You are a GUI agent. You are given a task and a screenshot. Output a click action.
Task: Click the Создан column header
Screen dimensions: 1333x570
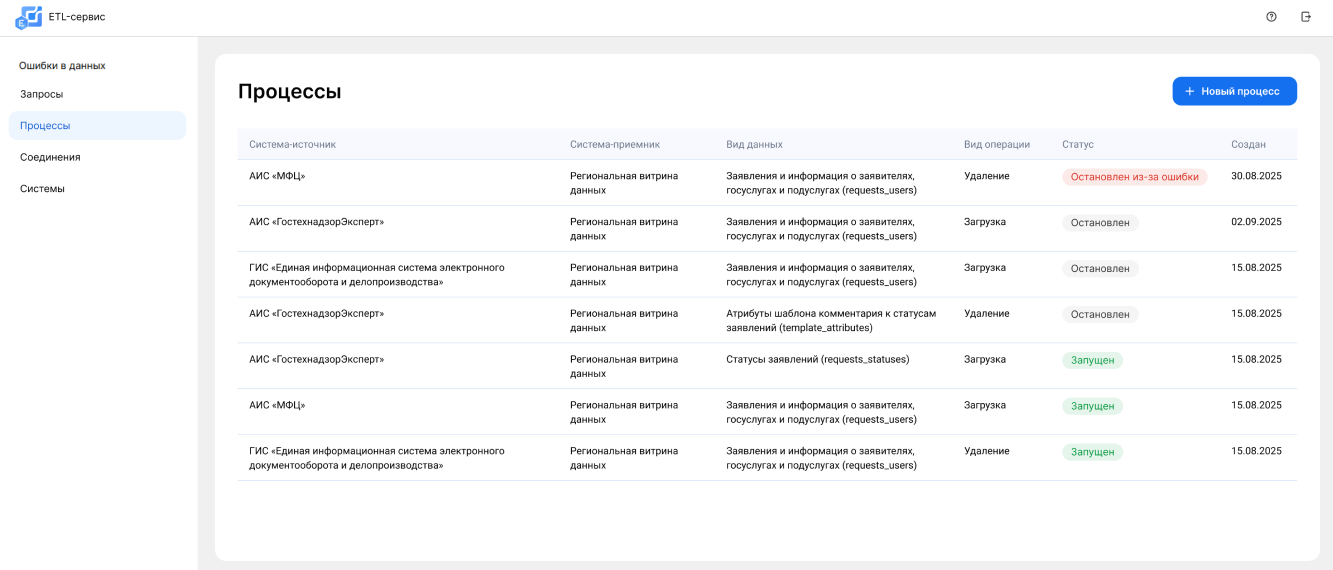coord(1247,144)
